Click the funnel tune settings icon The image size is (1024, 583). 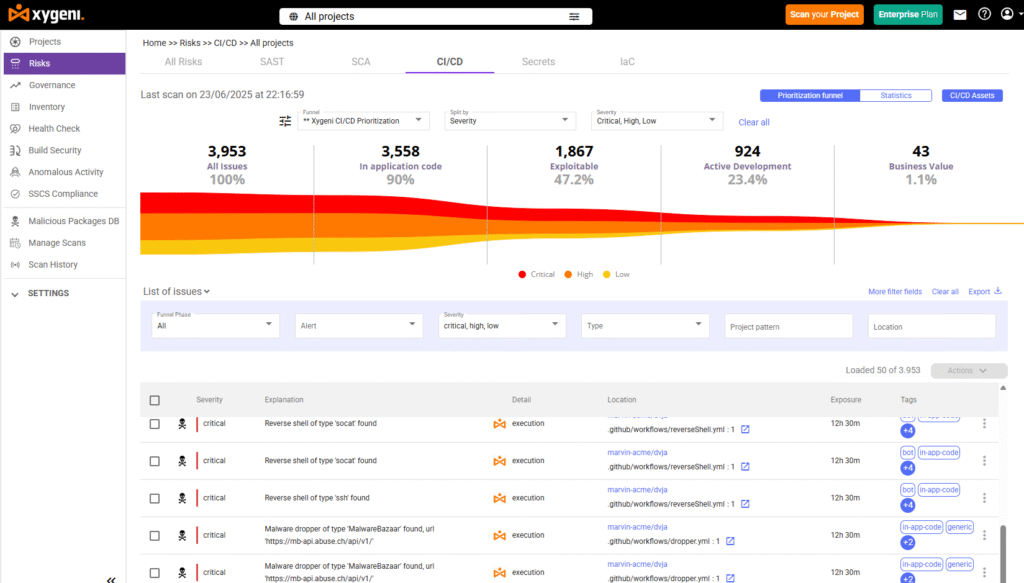(x=285, y=121)
